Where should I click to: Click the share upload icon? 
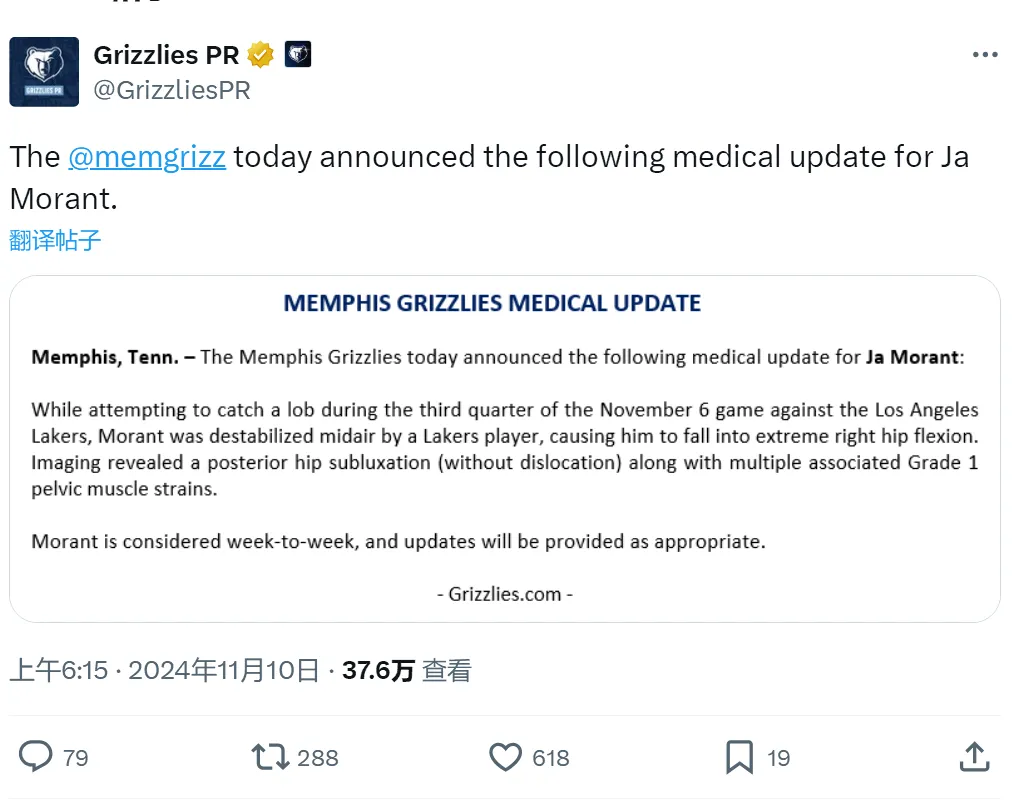point(974,757)
